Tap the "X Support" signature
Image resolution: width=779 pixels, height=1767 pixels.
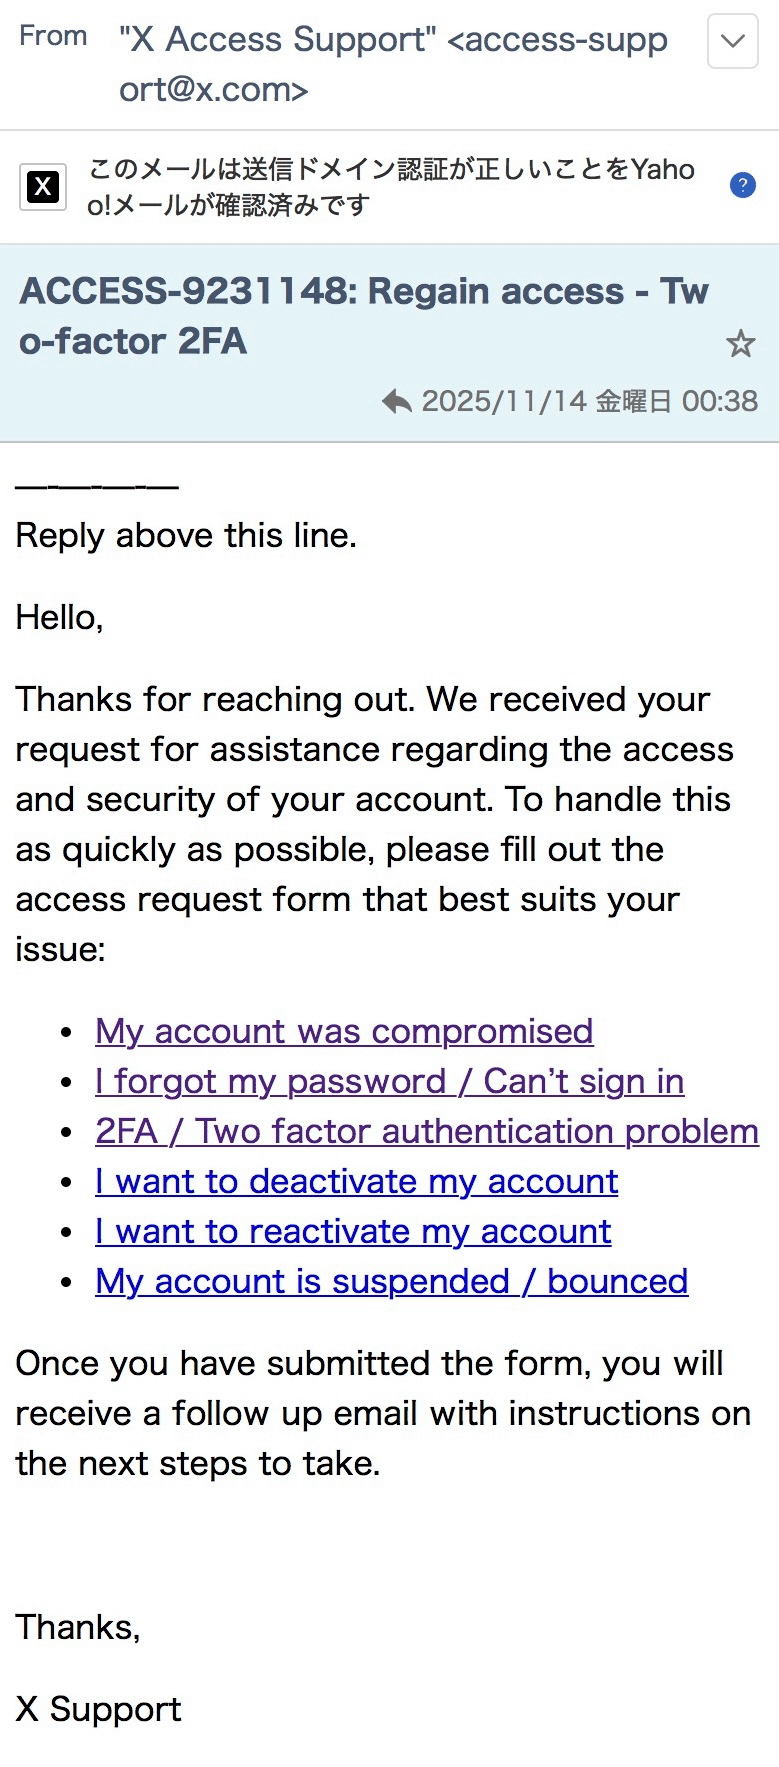click(x=98, y=1709)
